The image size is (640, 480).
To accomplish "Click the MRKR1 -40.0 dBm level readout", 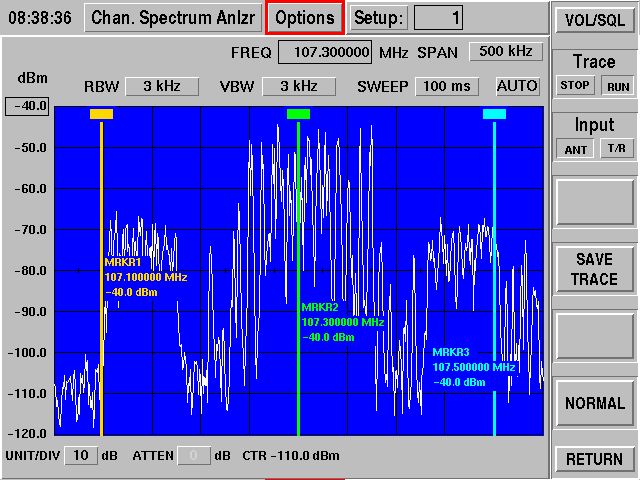I will (x=131, y=293).
